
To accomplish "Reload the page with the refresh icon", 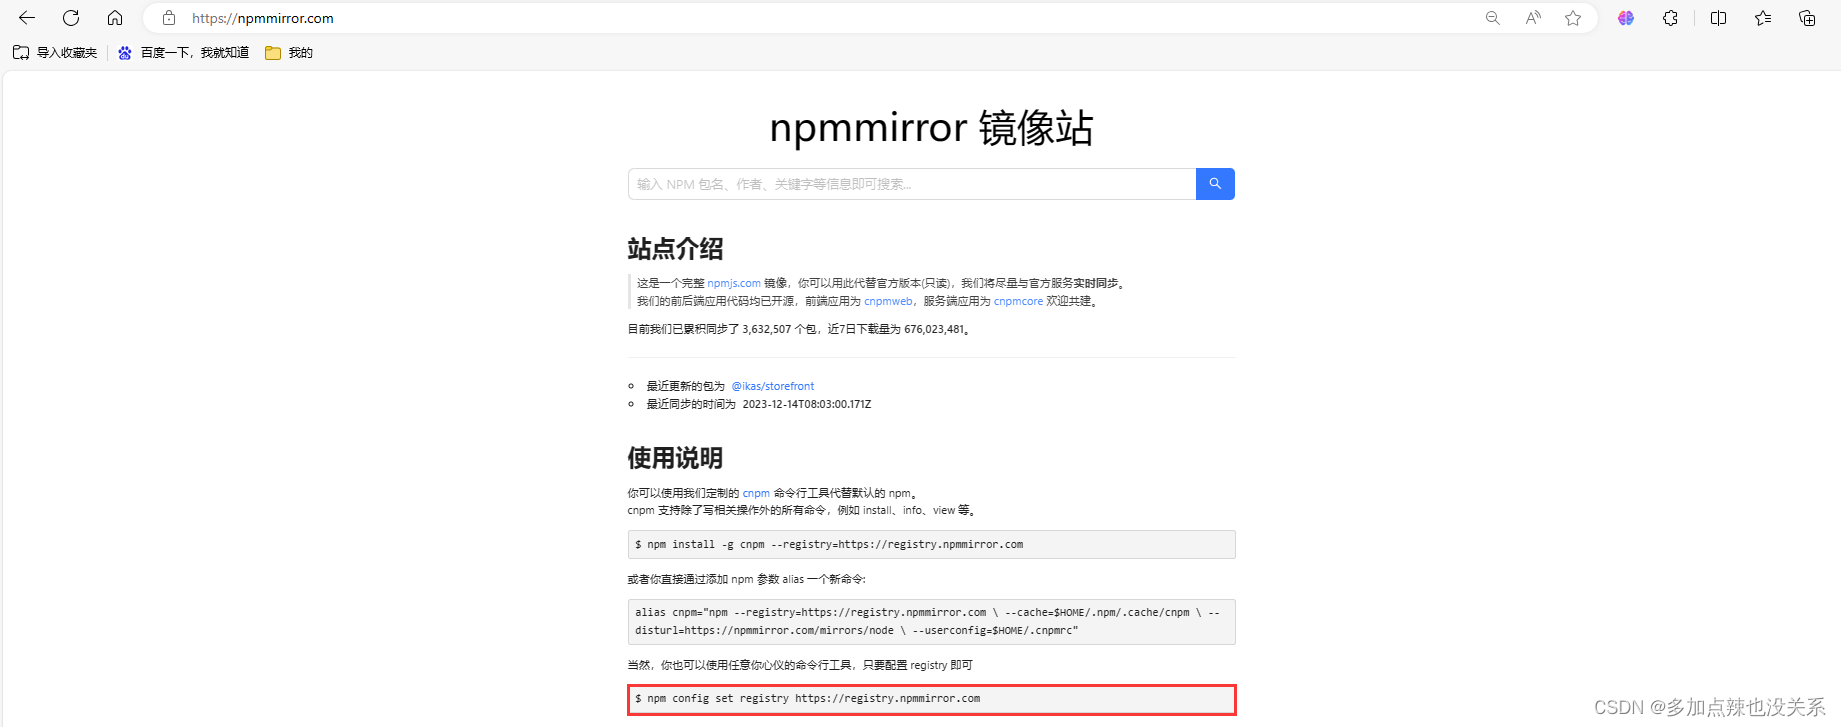I will tap(71, 18).
